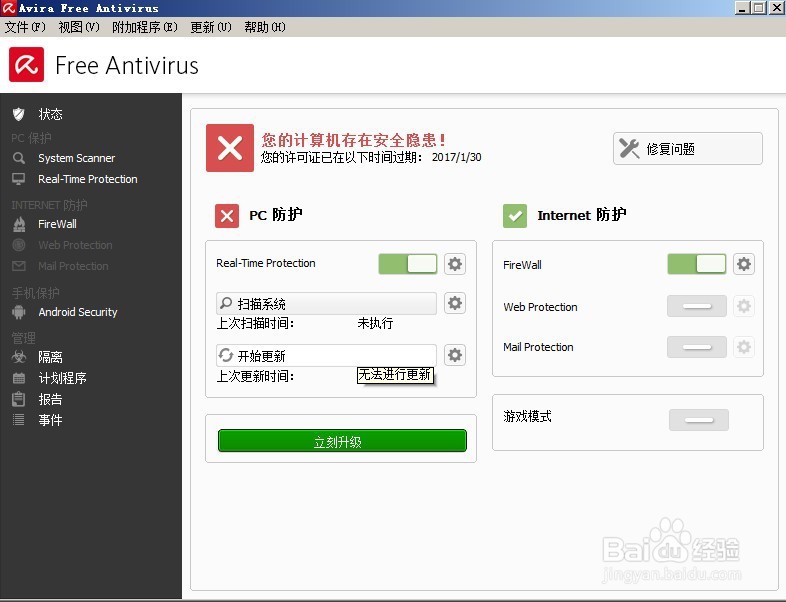Open 隔离 label in the sidebar

[x=50, y=357]
